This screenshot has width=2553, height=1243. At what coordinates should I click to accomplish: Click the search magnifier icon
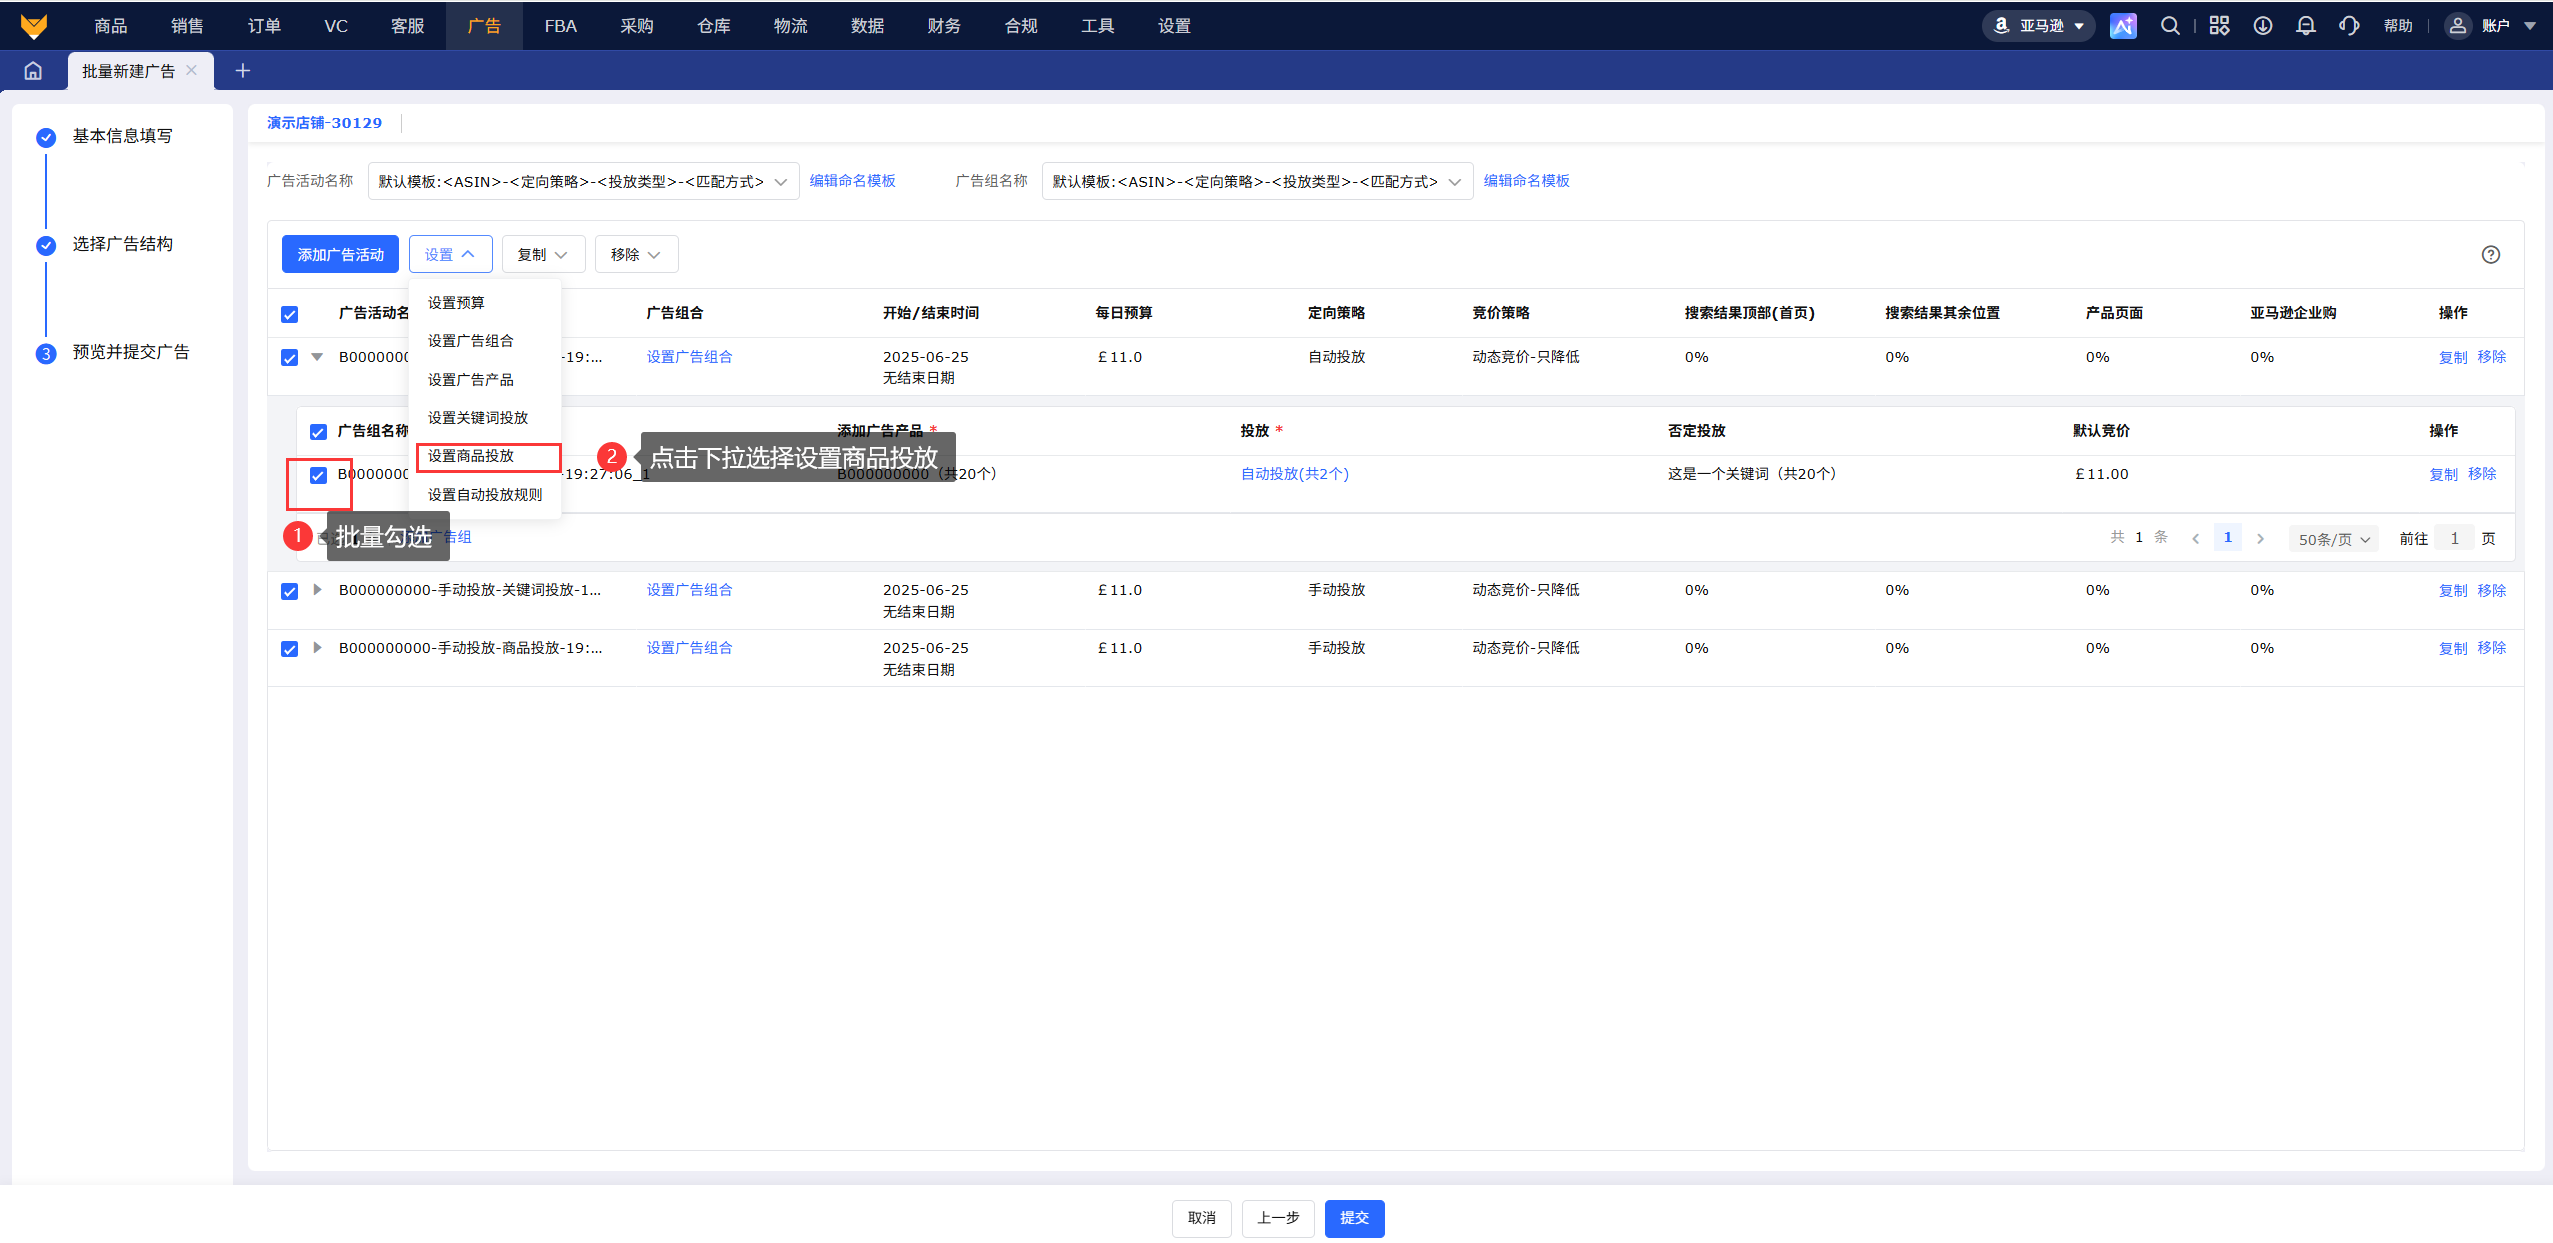(2170, 26)
